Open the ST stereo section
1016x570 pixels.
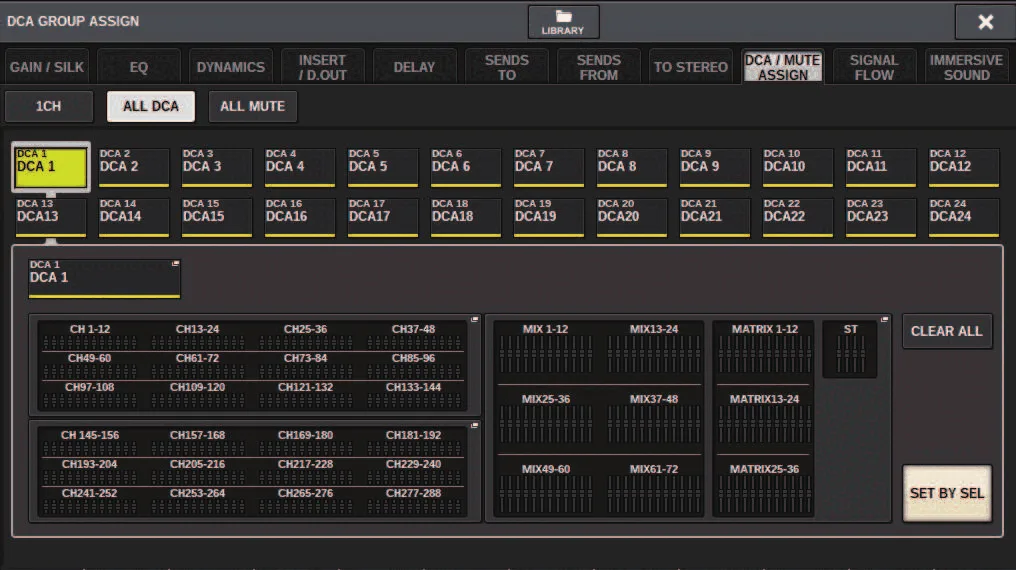coord(850,348)
